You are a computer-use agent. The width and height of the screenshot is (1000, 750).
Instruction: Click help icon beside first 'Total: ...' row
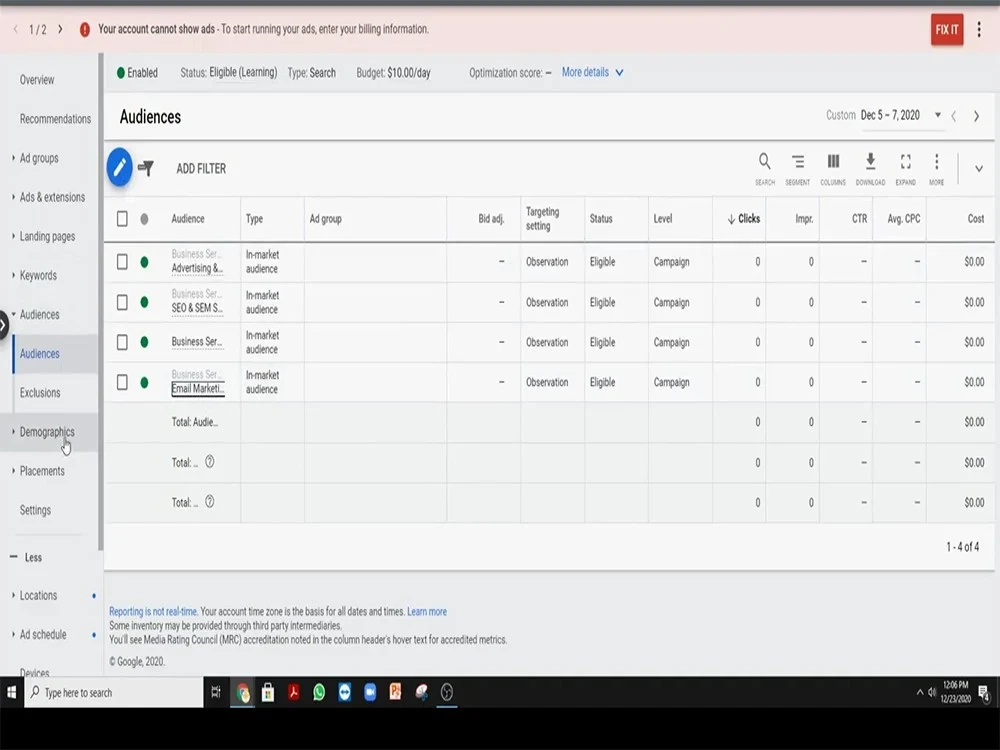(x=209, y=462)
